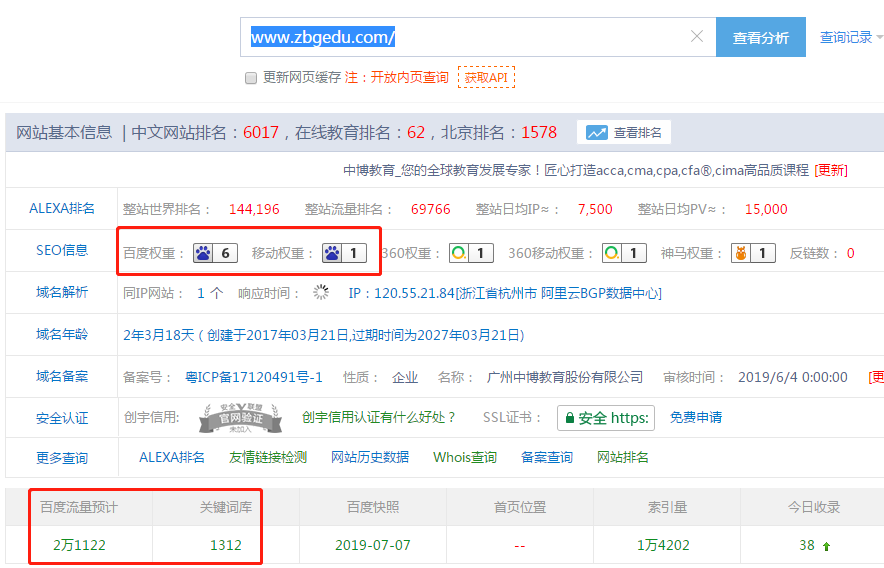Open the Whois查询 link

tap(465, 457)
